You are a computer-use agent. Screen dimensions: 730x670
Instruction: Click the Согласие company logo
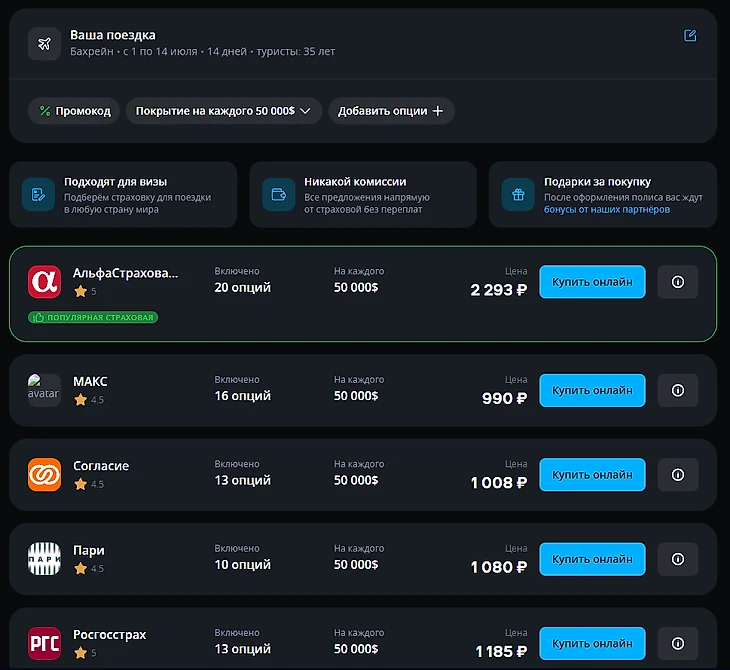[44, 475]
